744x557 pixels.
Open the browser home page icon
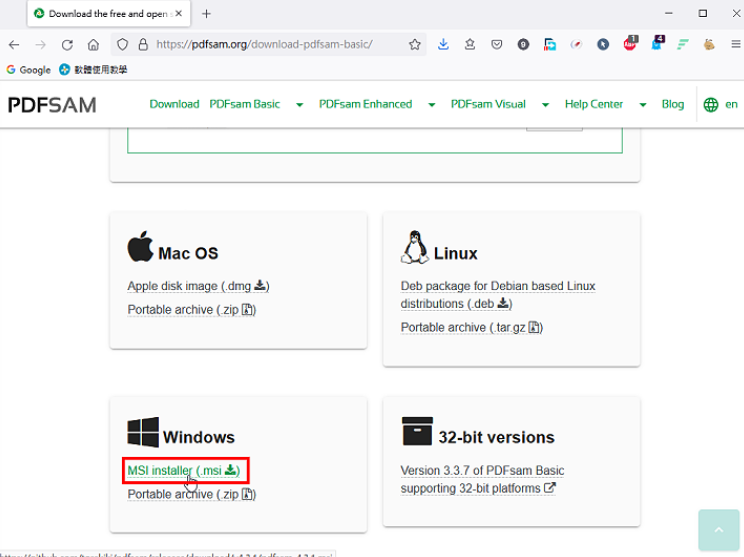[93, 45]
